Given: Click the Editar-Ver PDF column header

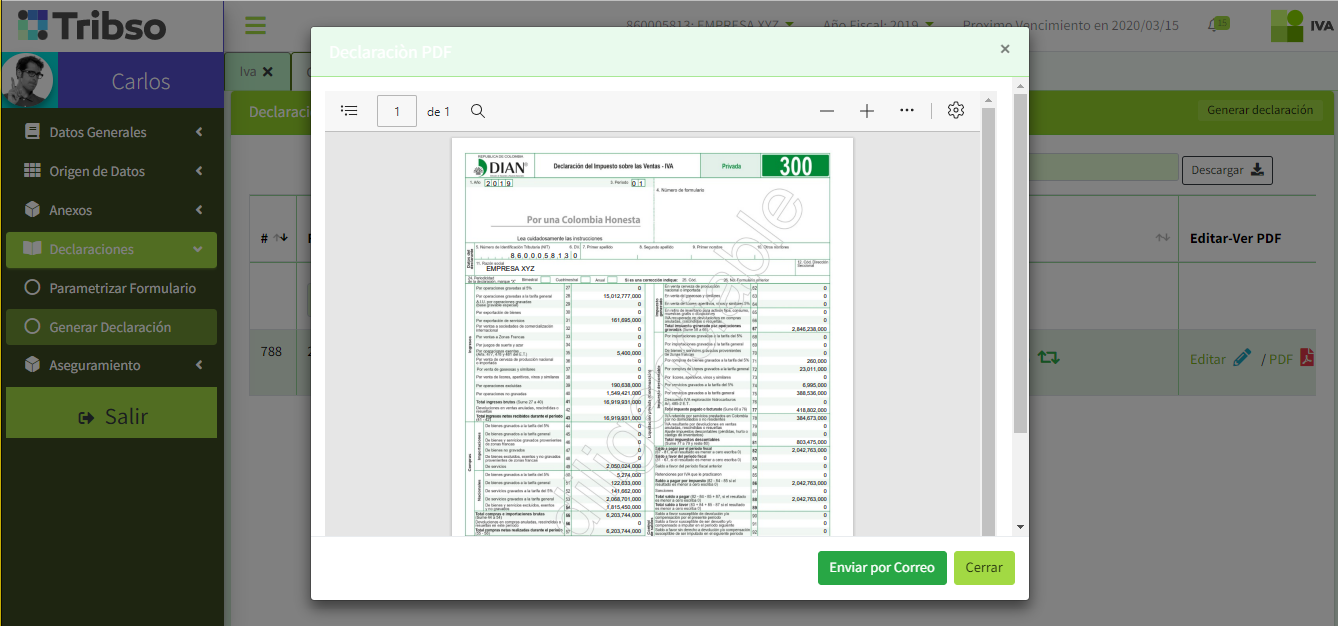Looking at the screenshot, I should (x=1235, y=238).
